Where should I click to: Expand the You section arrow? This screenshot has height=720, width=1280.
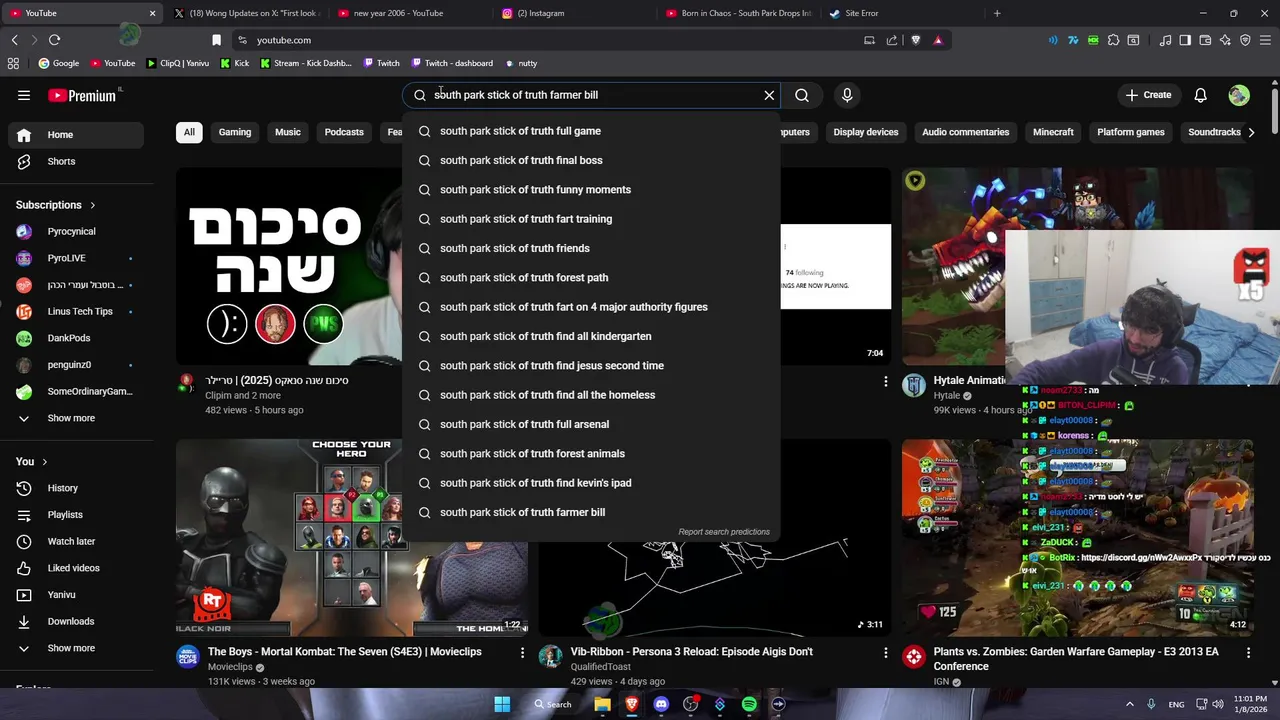point(44,461)
